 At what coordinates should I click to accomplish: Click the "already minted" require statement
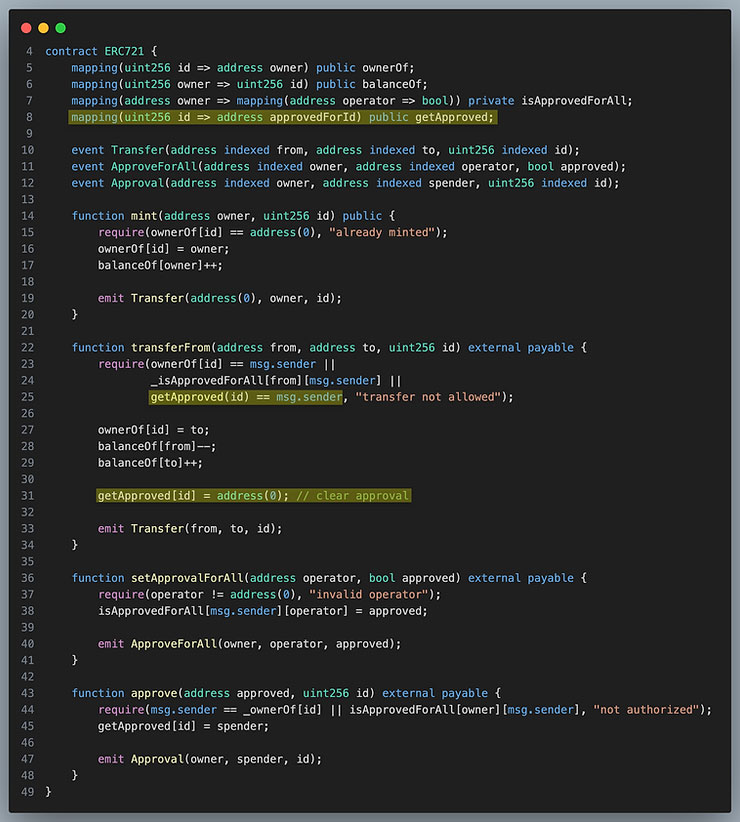click(273, 232)
